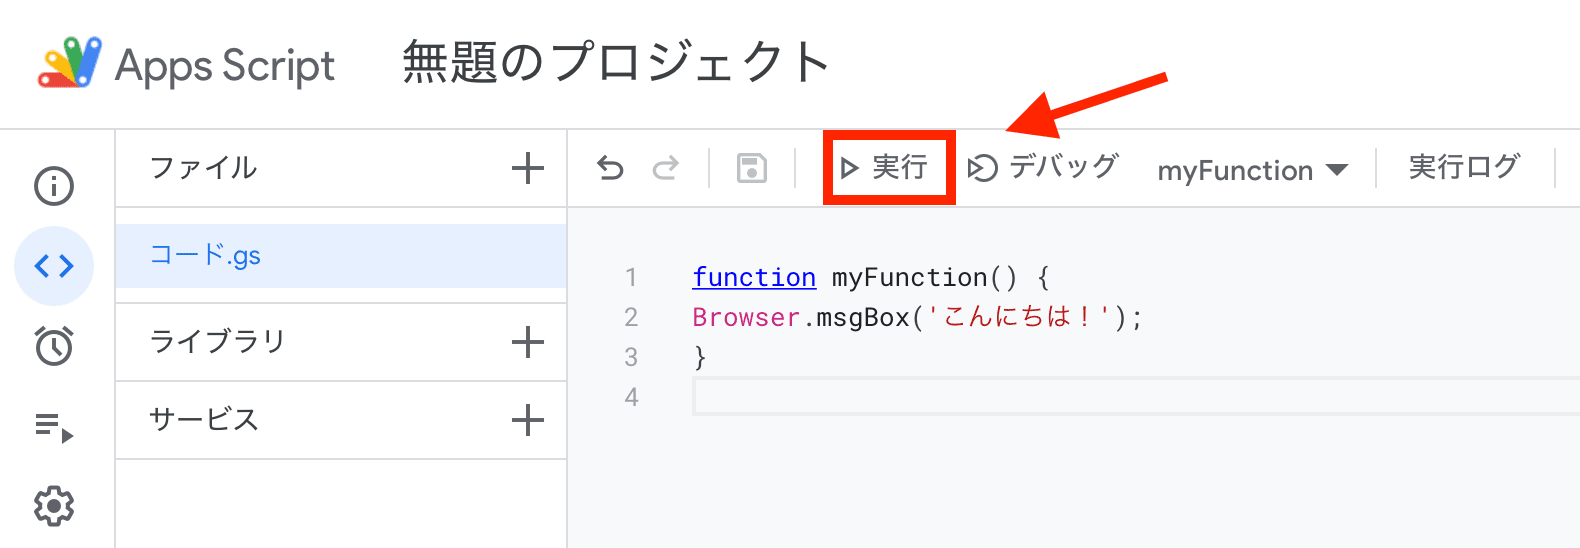Screen dimensions: 1580x548
Task: Add a service with plus icon
Action: (x=527, y=420)
